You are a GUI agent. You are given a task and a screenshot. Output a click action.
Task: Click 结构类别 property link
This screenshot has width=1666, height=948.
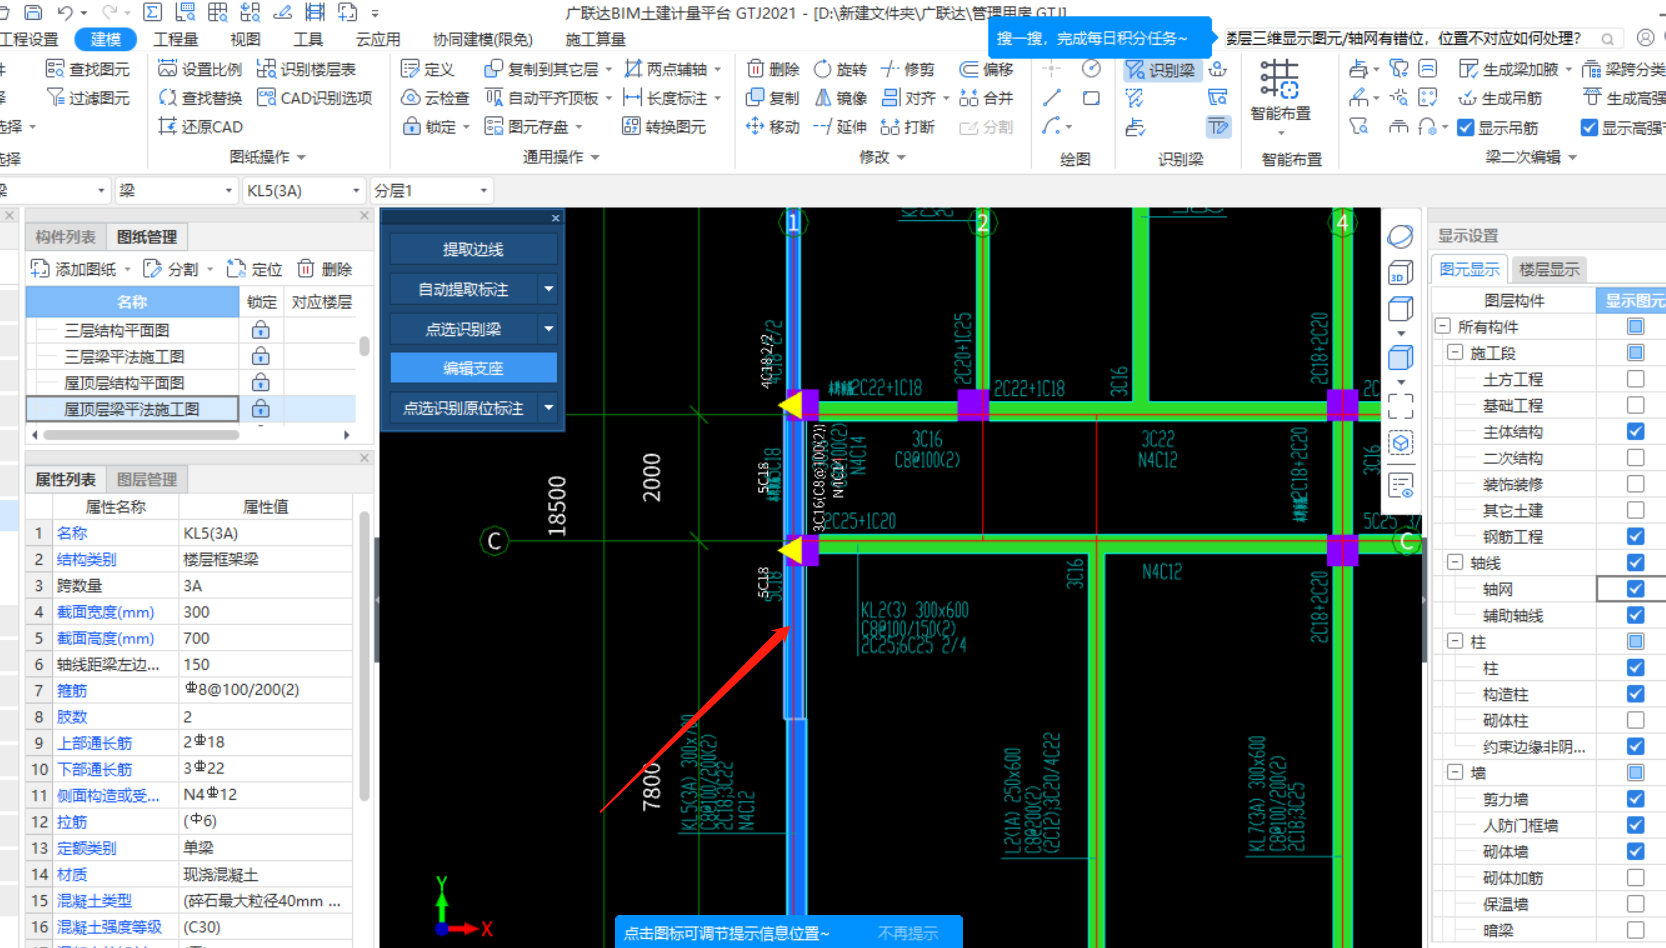tap(87, 559)
